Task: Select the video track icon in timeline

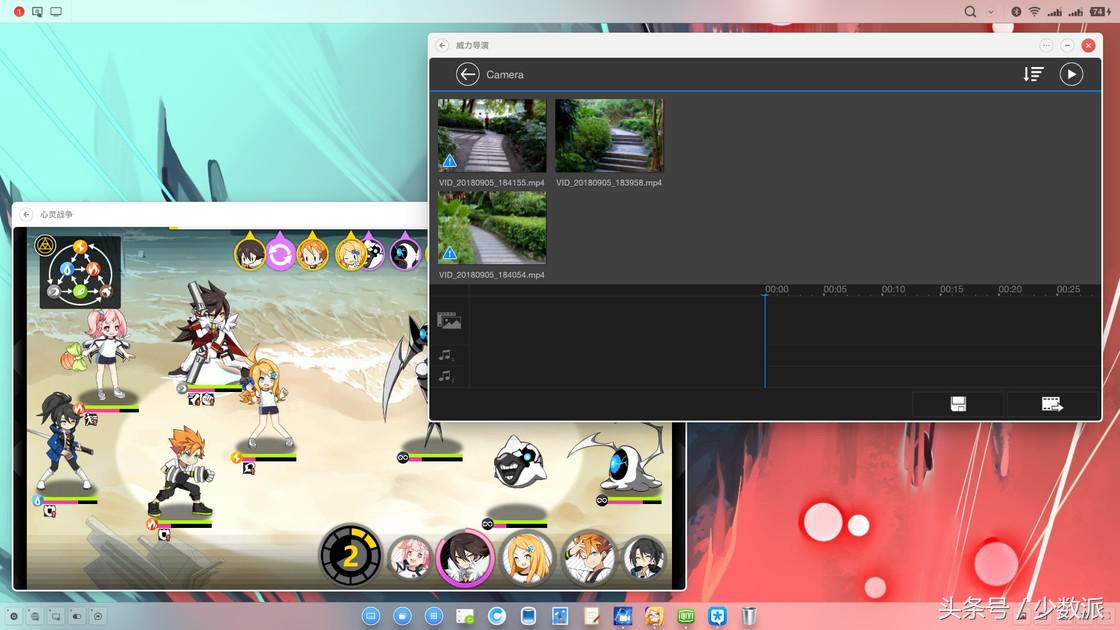Action: [449, 321]
